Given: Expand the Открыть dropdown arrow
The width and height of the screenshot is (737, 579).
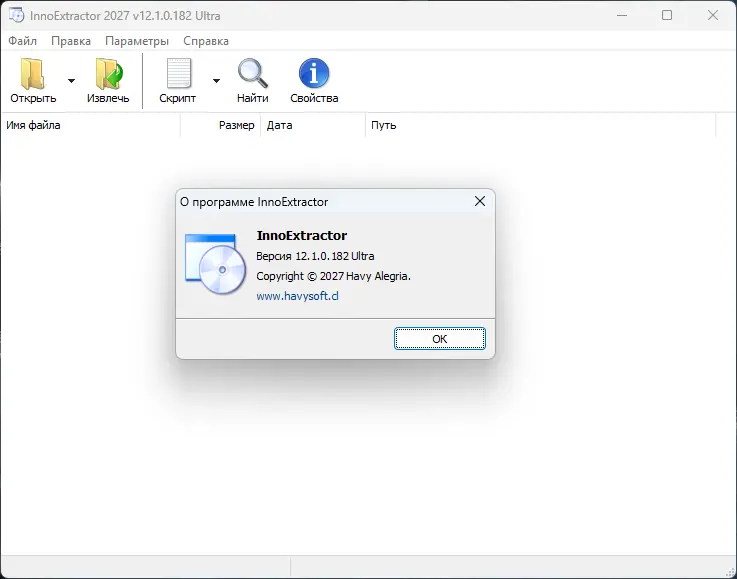Looking at the screenshot, I should pyautogui.click(x=71, y=81).
